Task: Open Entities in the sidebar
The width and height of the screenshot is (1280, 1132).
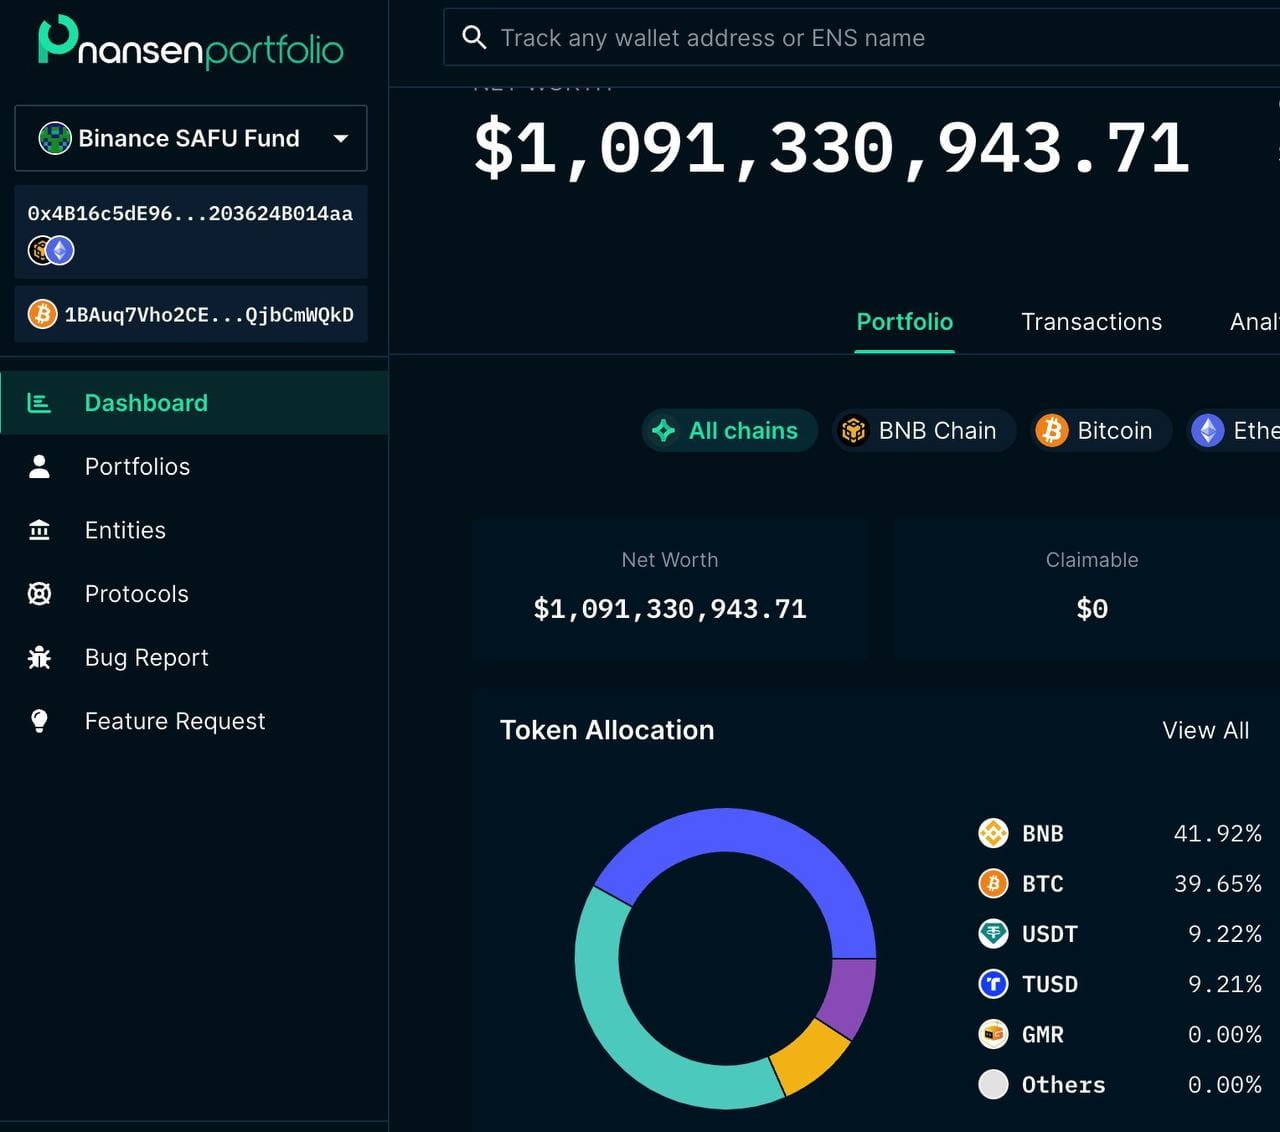Action: click(194, 530)
